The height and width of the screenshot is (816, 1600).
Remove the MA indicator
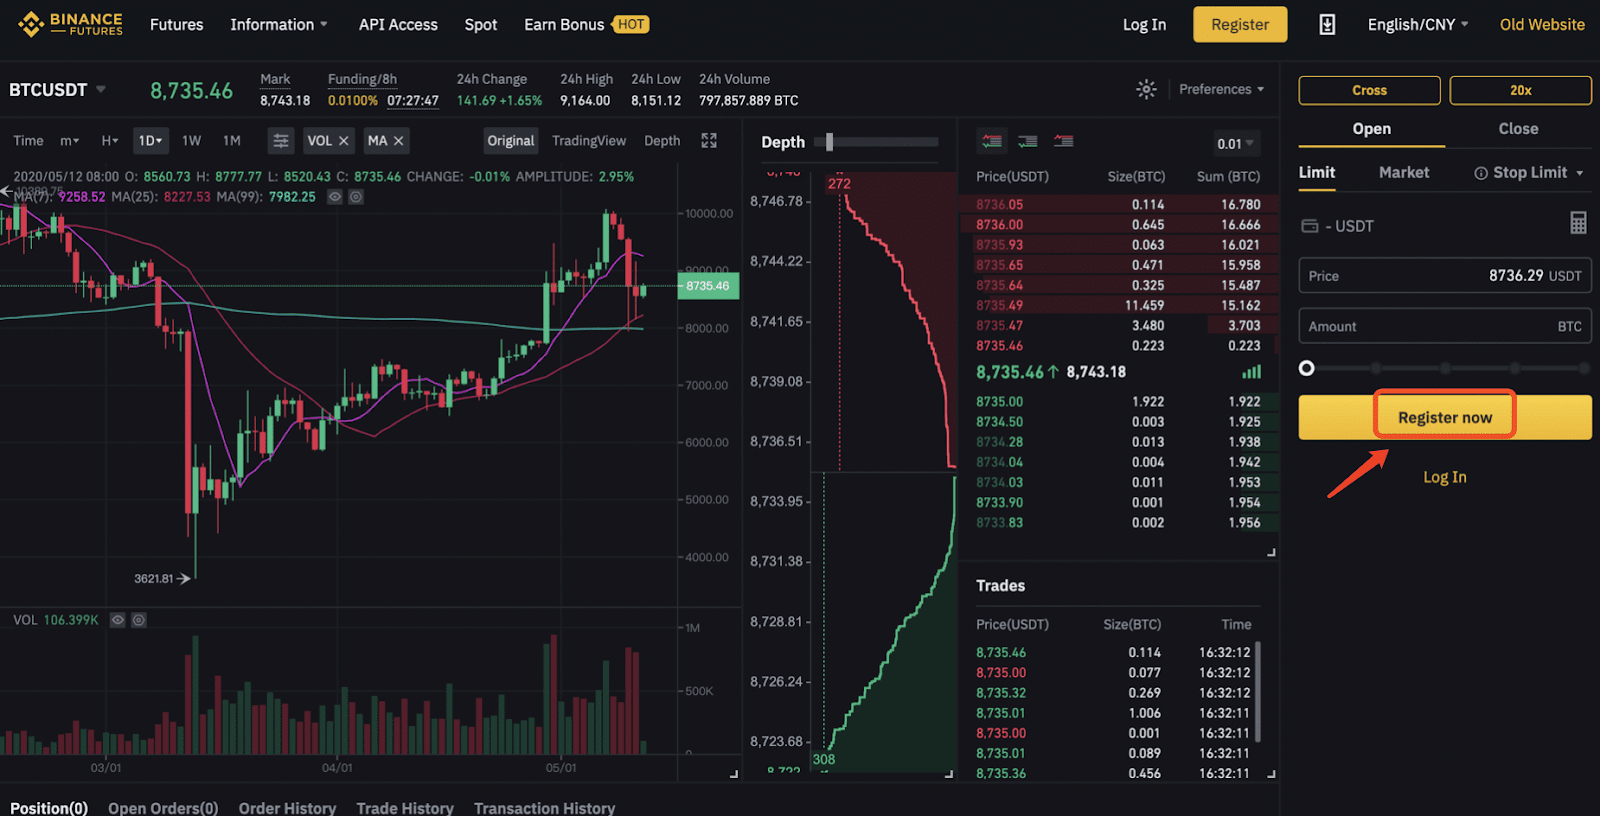pyautogui.click(x=398, y=141)
